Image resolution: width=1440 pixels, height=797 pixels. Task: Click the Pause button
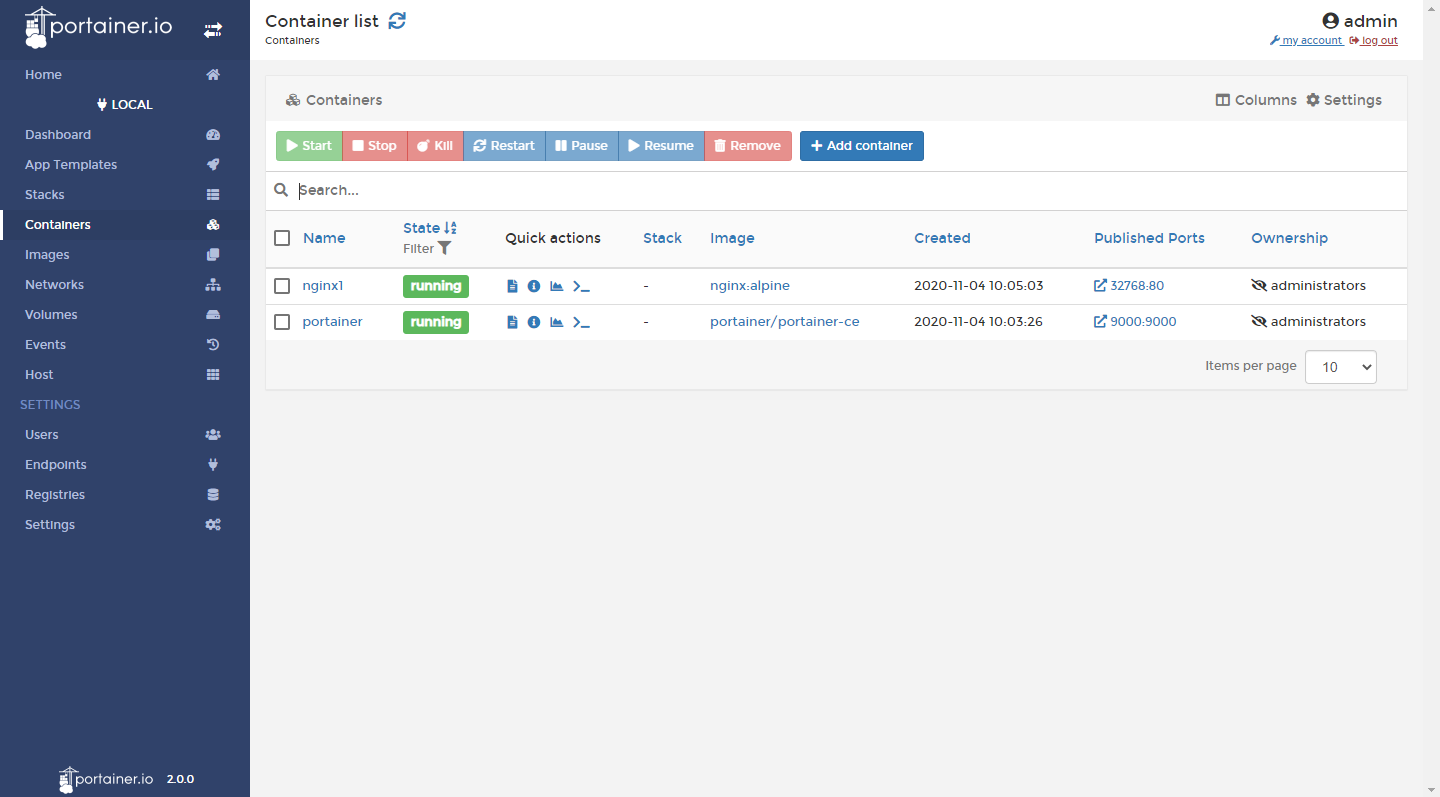point(582,146)
